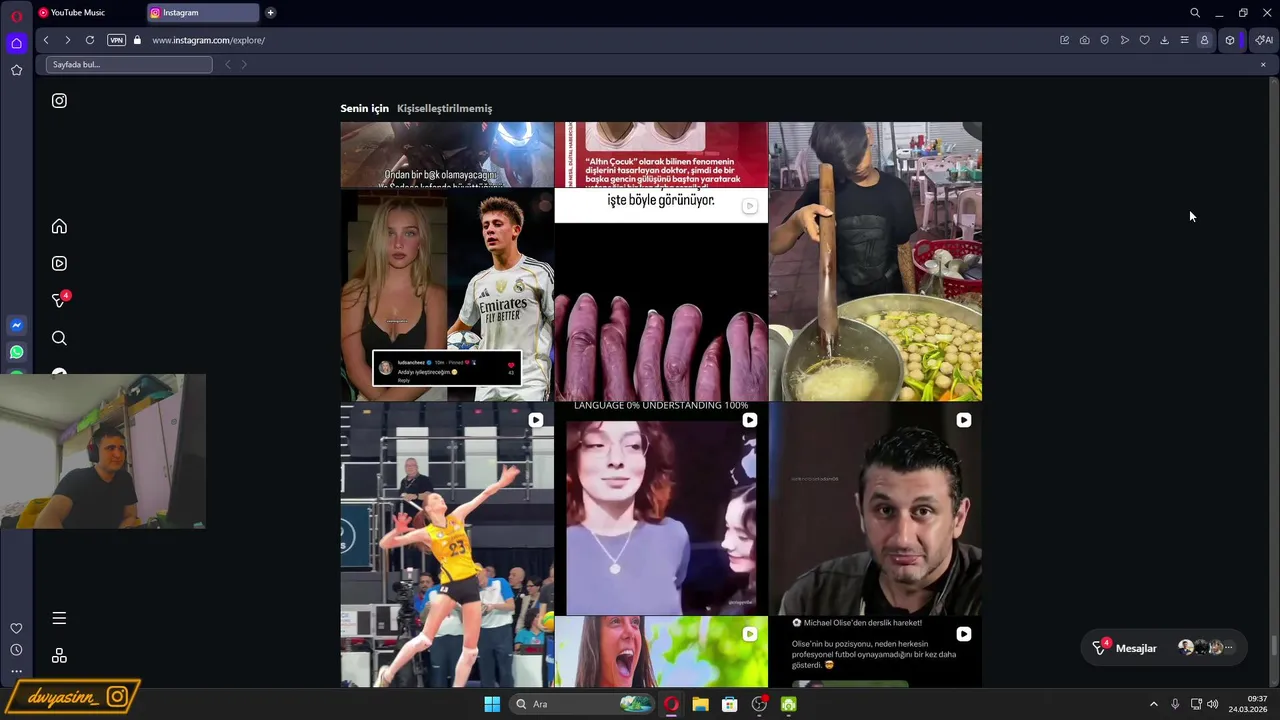
Task: Open a new browser tab
Action: coord(270,13)
